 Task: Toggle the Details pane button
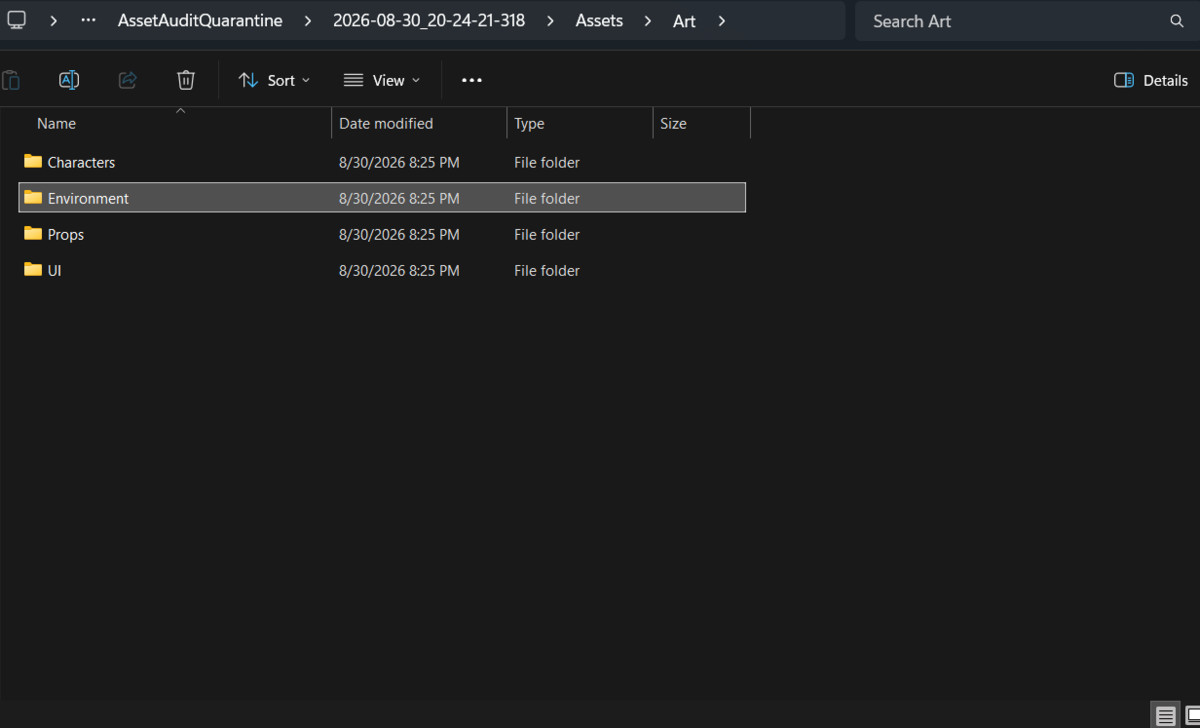coord(1151,80)
